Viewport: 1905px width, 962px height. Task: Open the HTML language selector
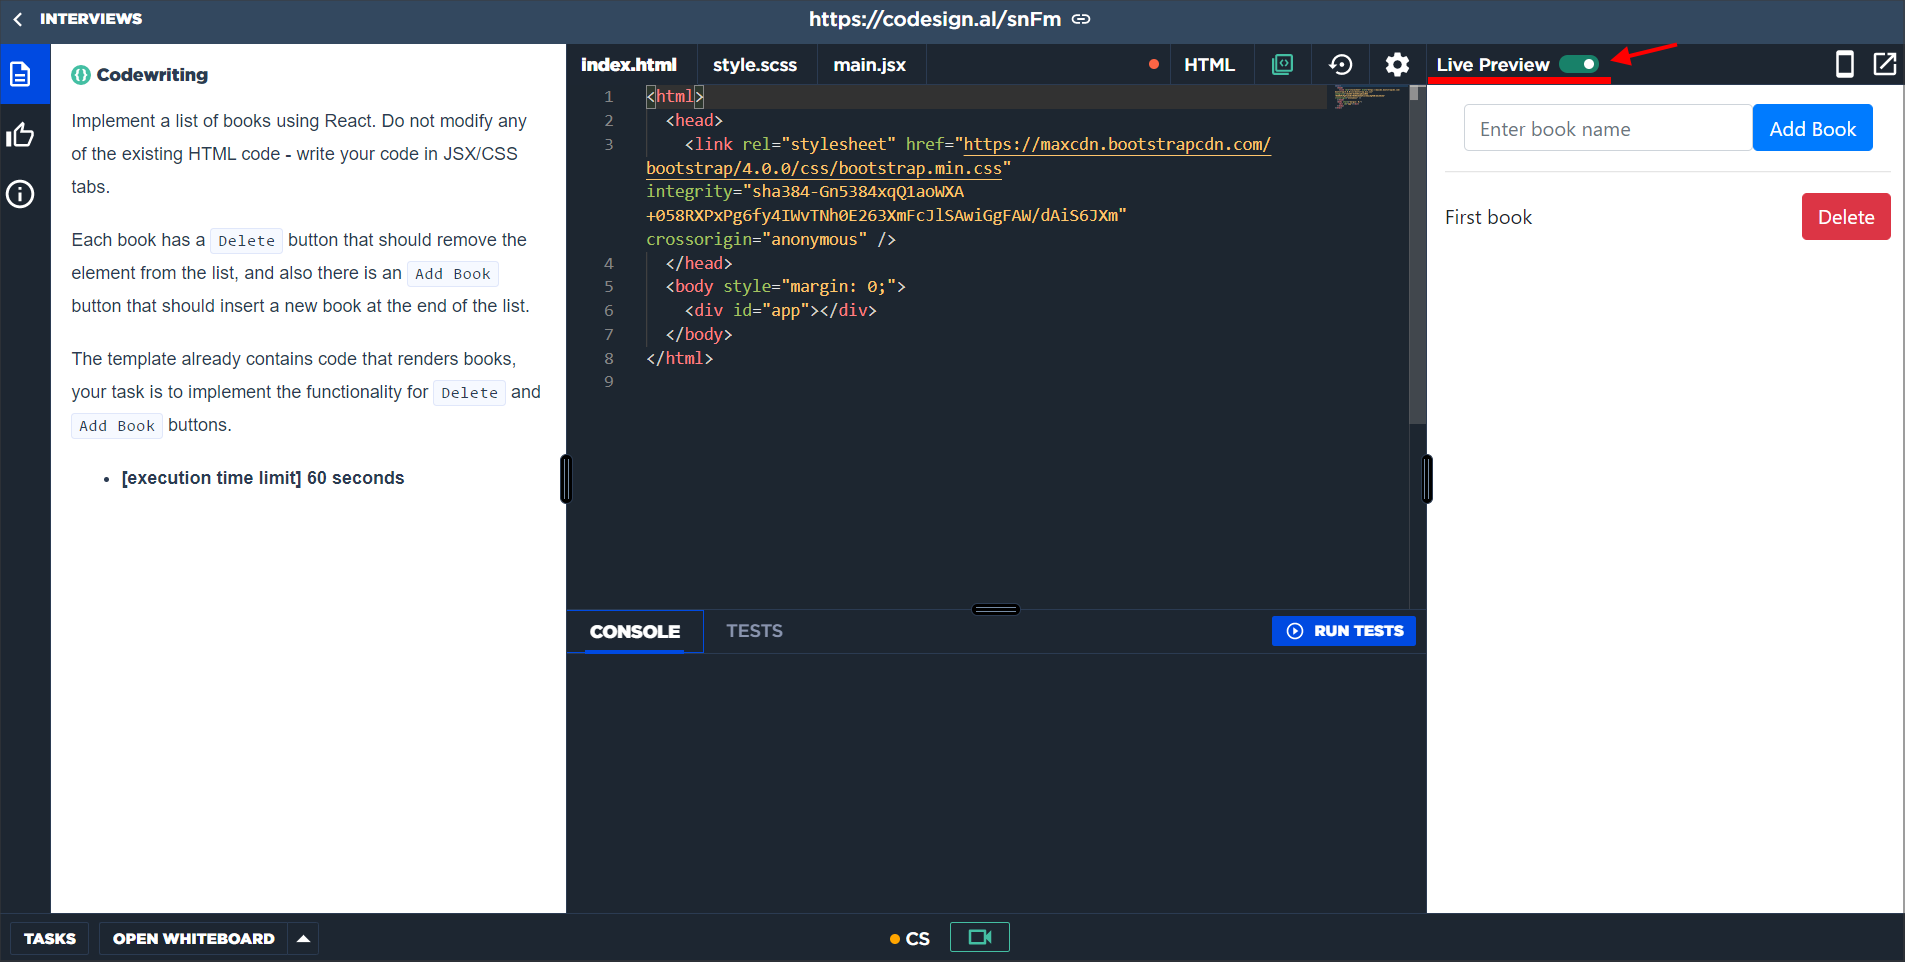[1209, 64]
